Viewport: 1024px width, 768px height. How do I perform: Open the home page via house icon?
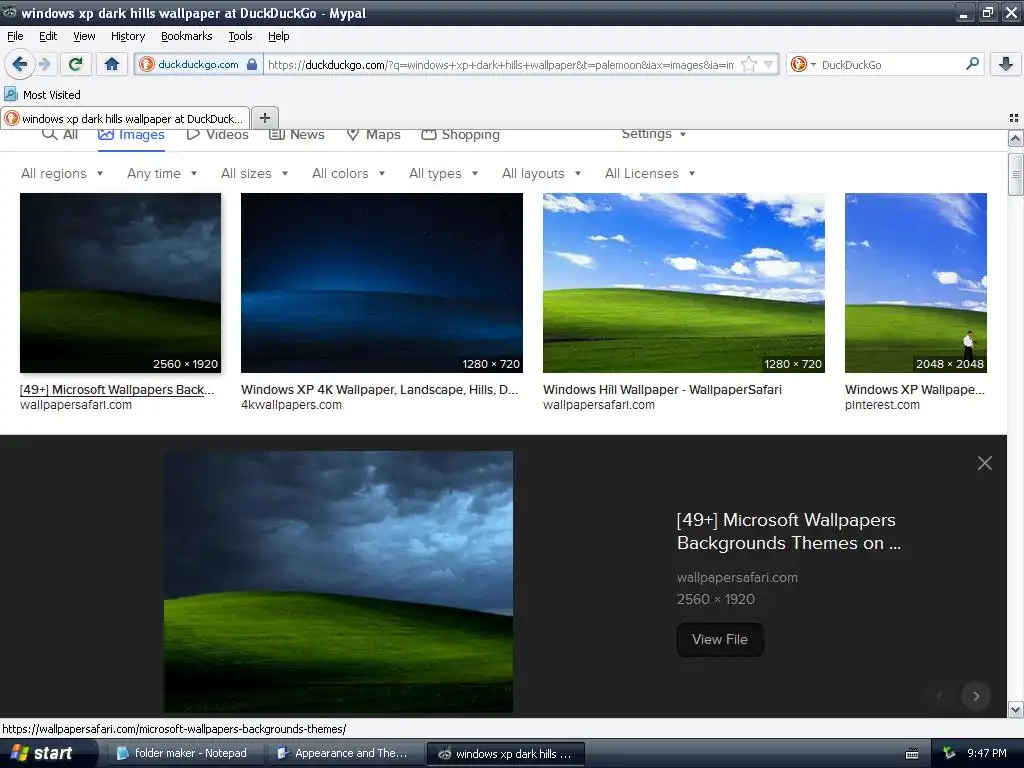pyautogui.click(x=112, y=64)
